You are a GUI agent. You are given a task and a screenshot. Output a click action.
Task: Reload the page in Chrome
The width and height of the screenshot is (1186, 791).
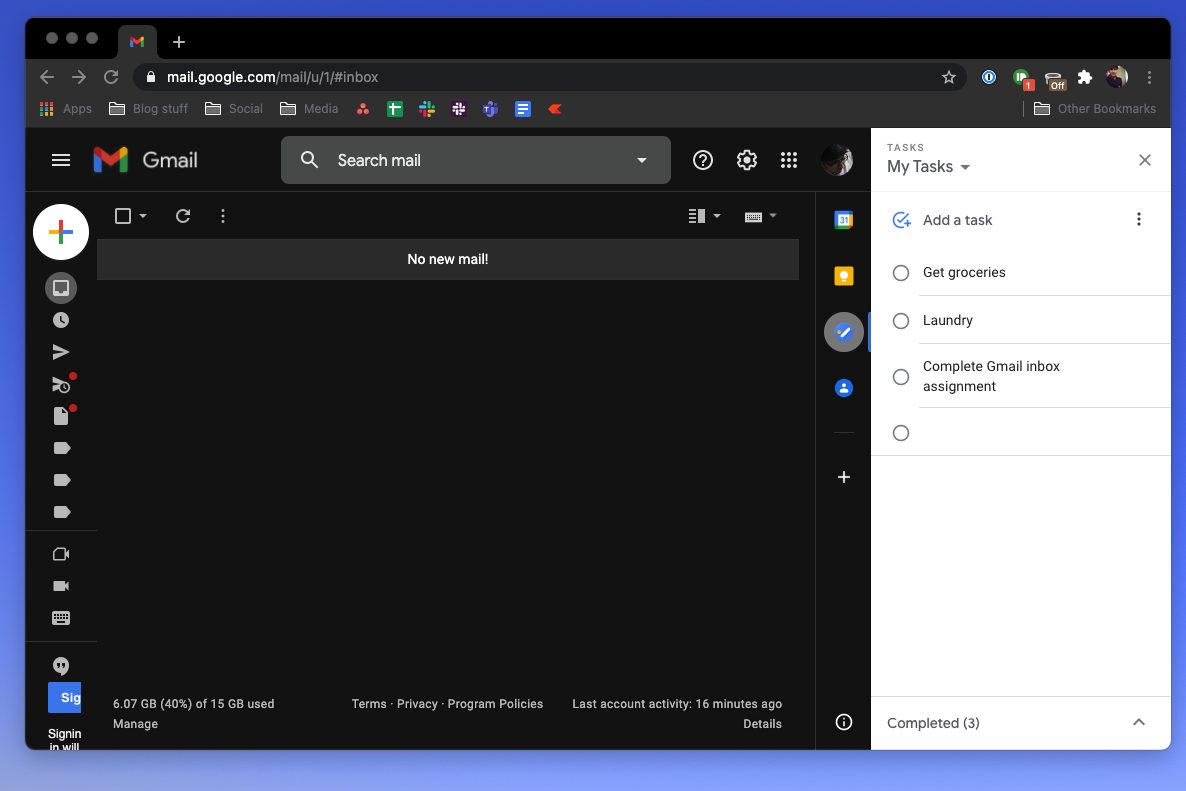click(x=111, y=77)
